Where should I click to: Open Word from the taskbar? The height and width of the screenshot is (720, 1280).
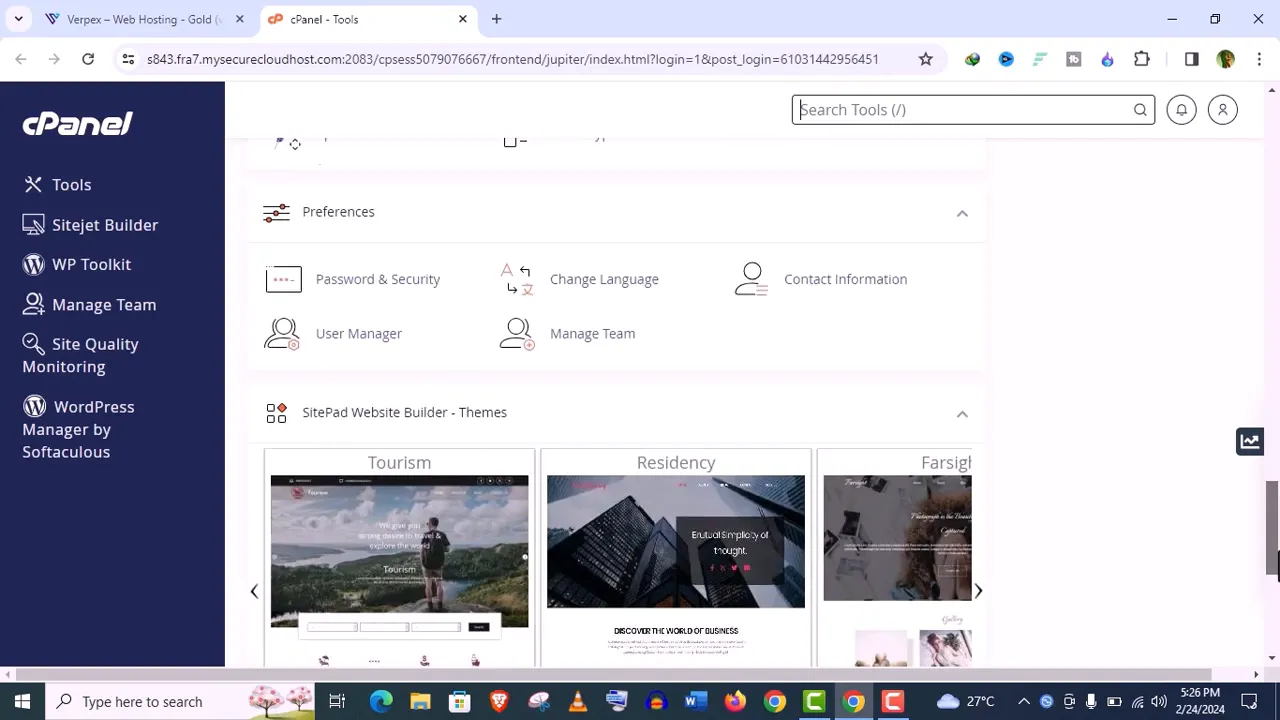[x=695, y=701]
